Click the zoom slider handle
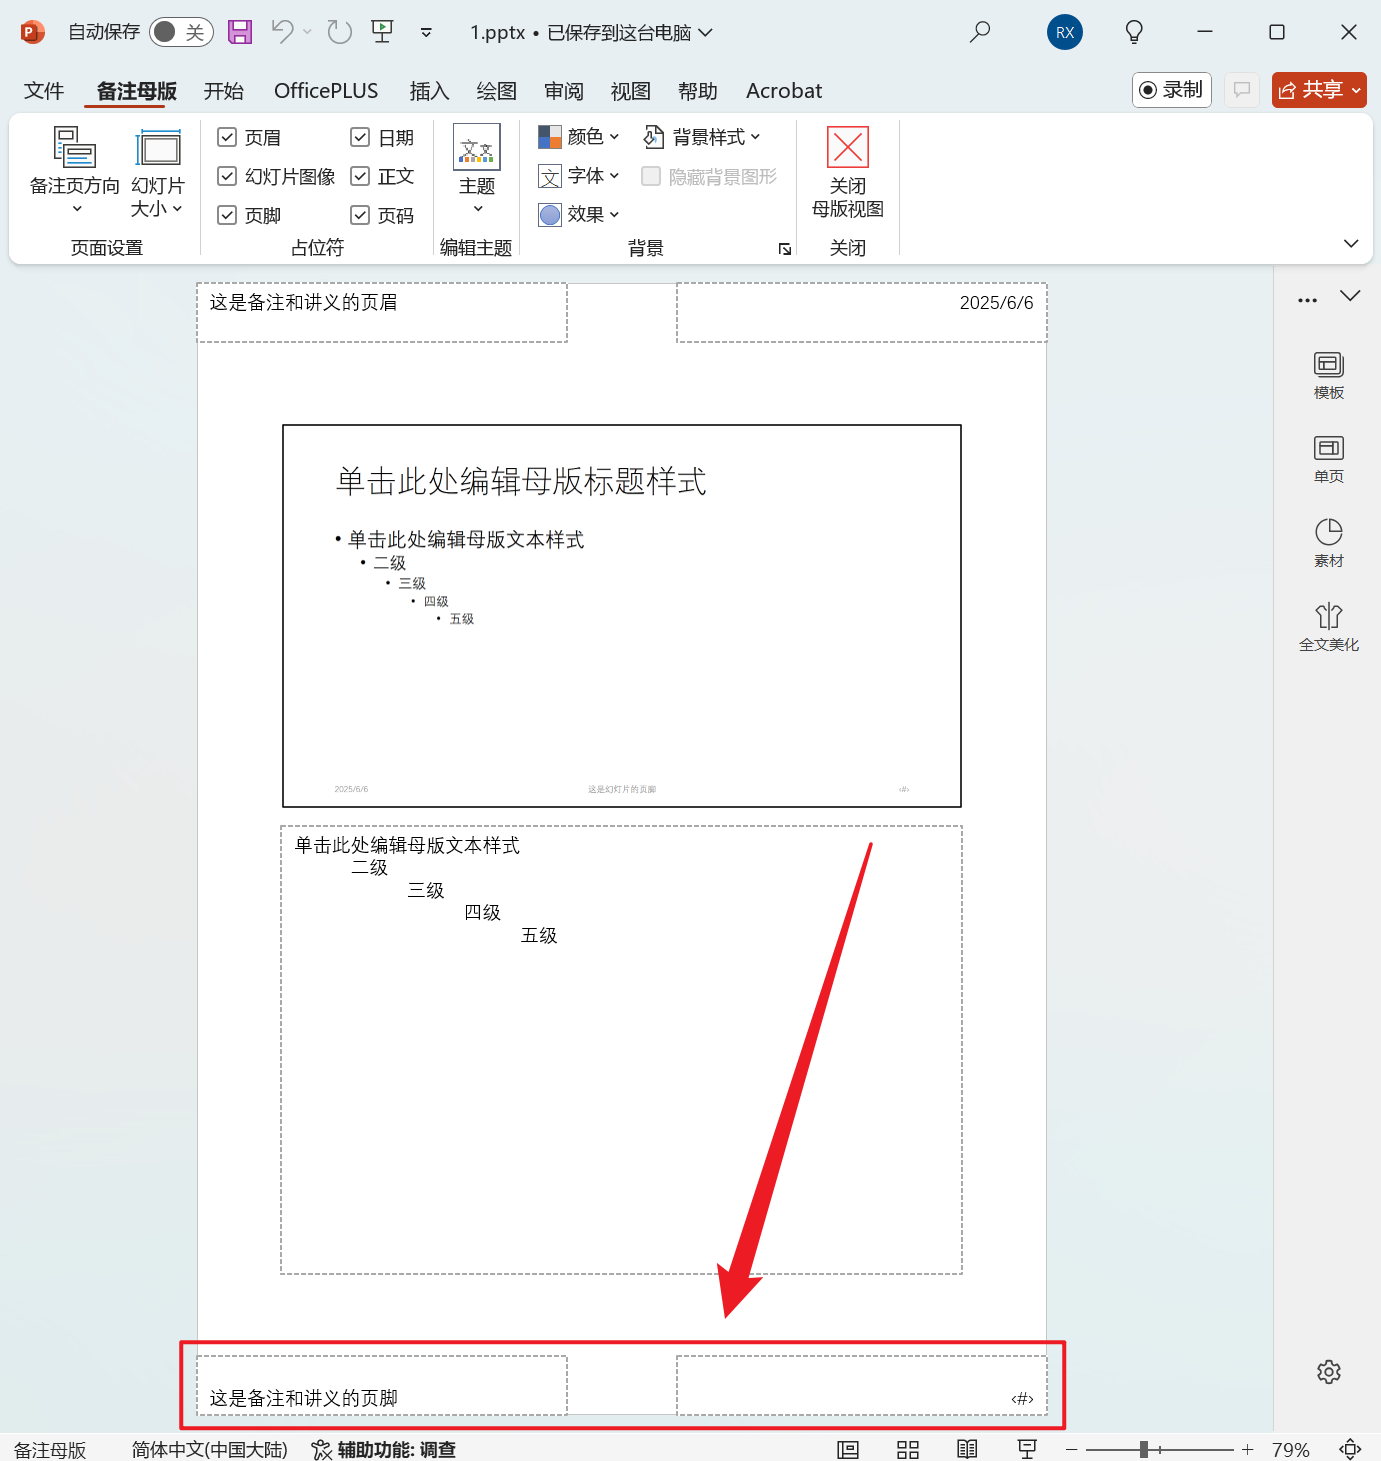The width and height of the screenshot is (1381, 1461). pyautogui.click(x=1144, y=1450)
